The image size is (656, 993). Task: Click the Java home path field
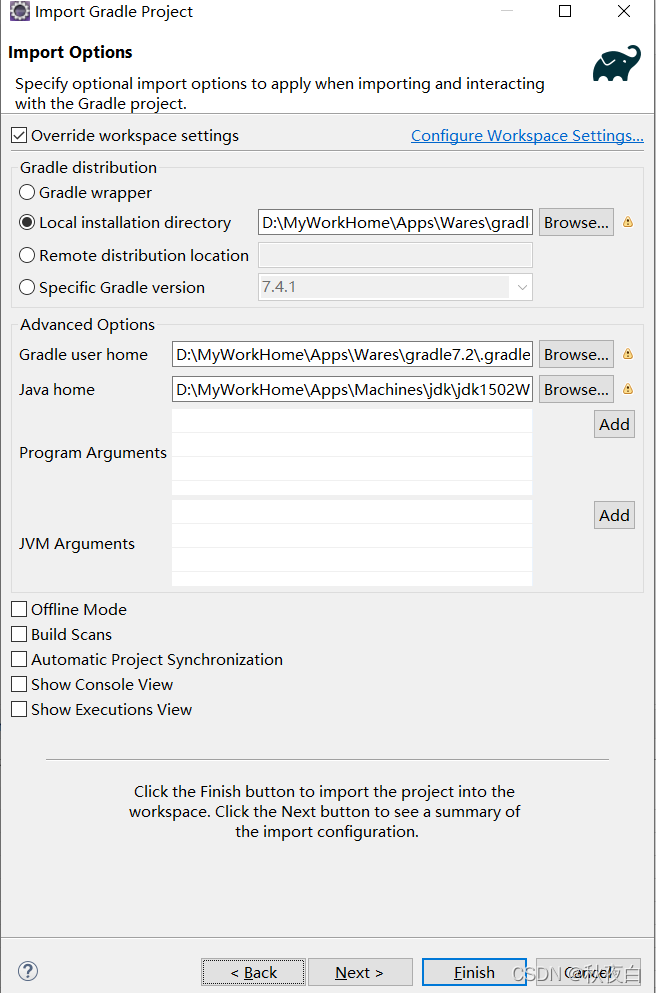[x=352, y=389]
